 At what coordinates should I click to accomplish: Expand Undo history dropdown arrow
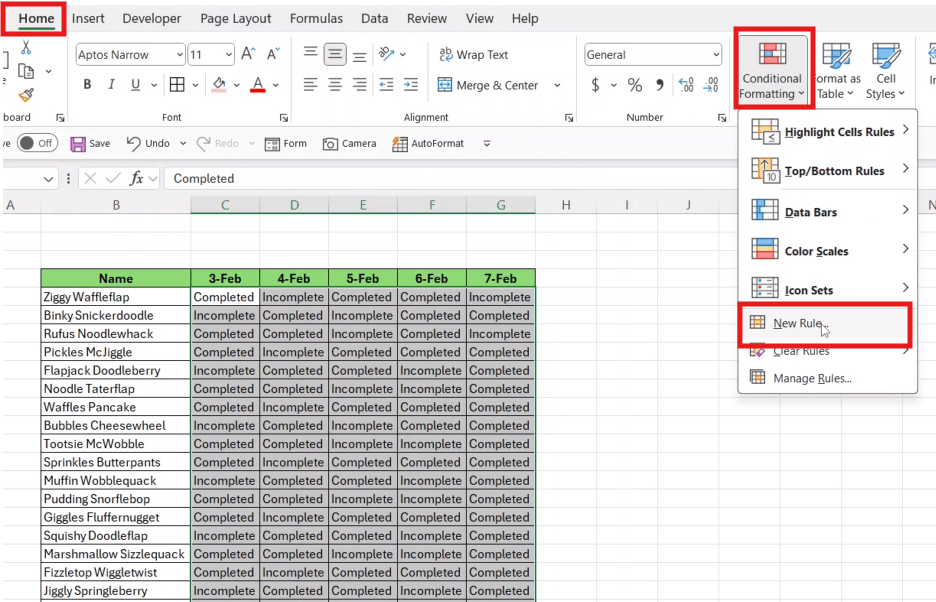(x=183, y=143)
